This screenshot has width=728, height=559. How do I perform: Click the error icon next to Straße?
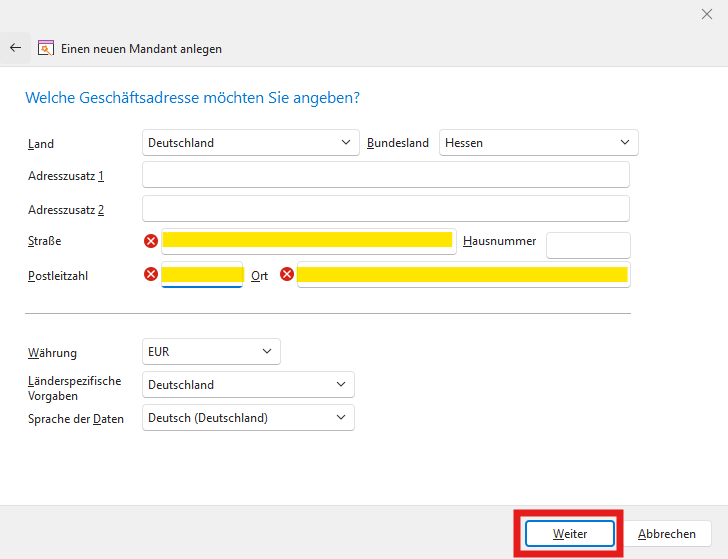click(x=151, y=241)
